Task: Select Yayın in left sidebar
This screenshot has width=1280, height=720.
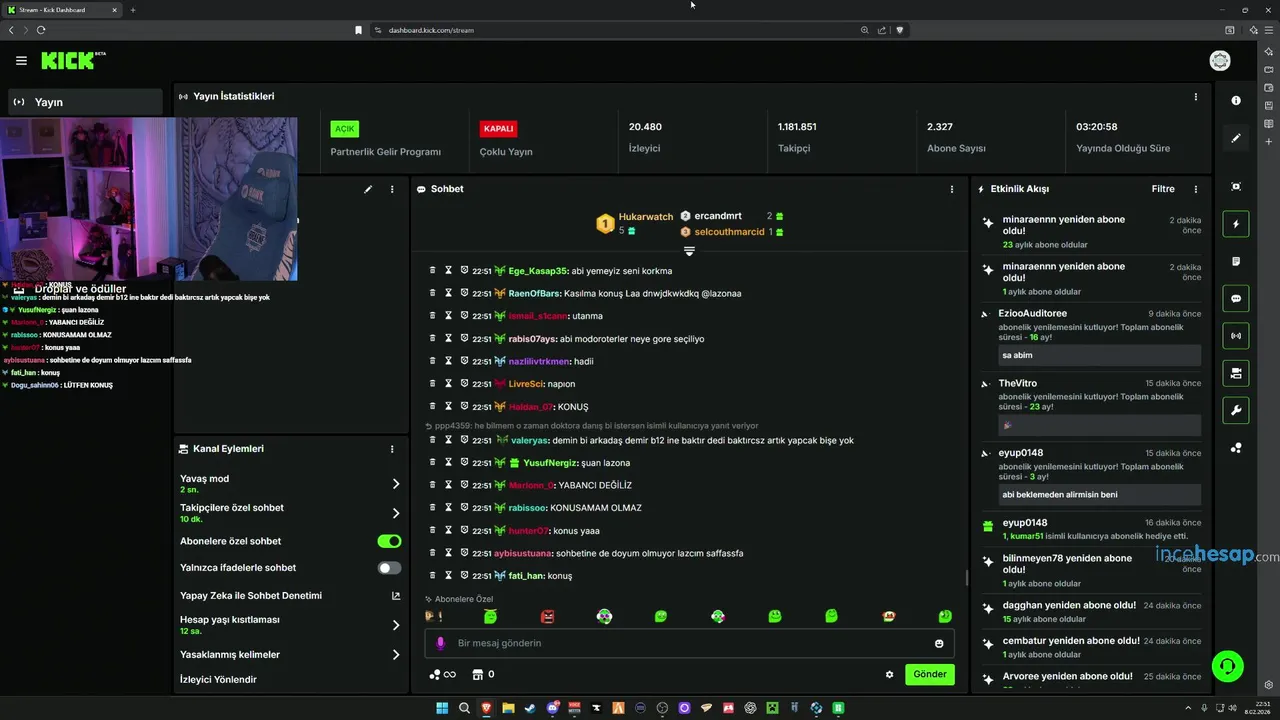Action: coord(85,102)
